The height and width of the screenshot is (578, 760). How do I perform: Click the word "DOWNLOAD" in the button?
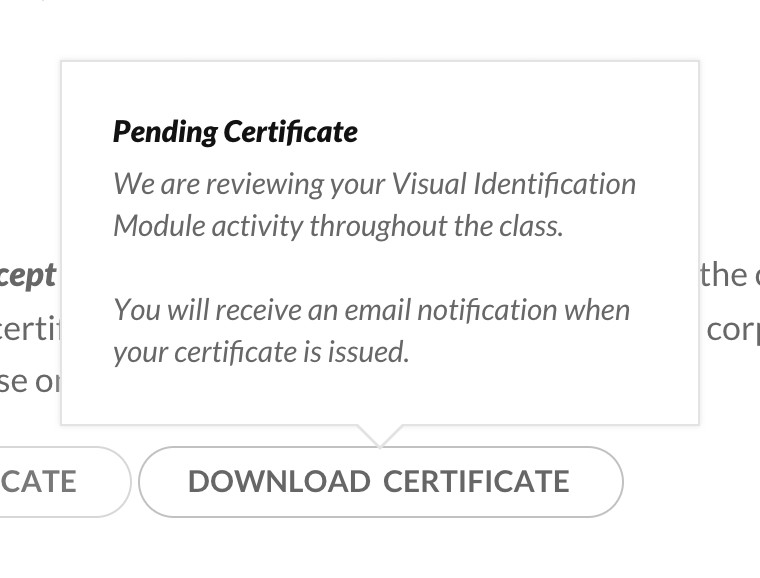coord(278,482)
